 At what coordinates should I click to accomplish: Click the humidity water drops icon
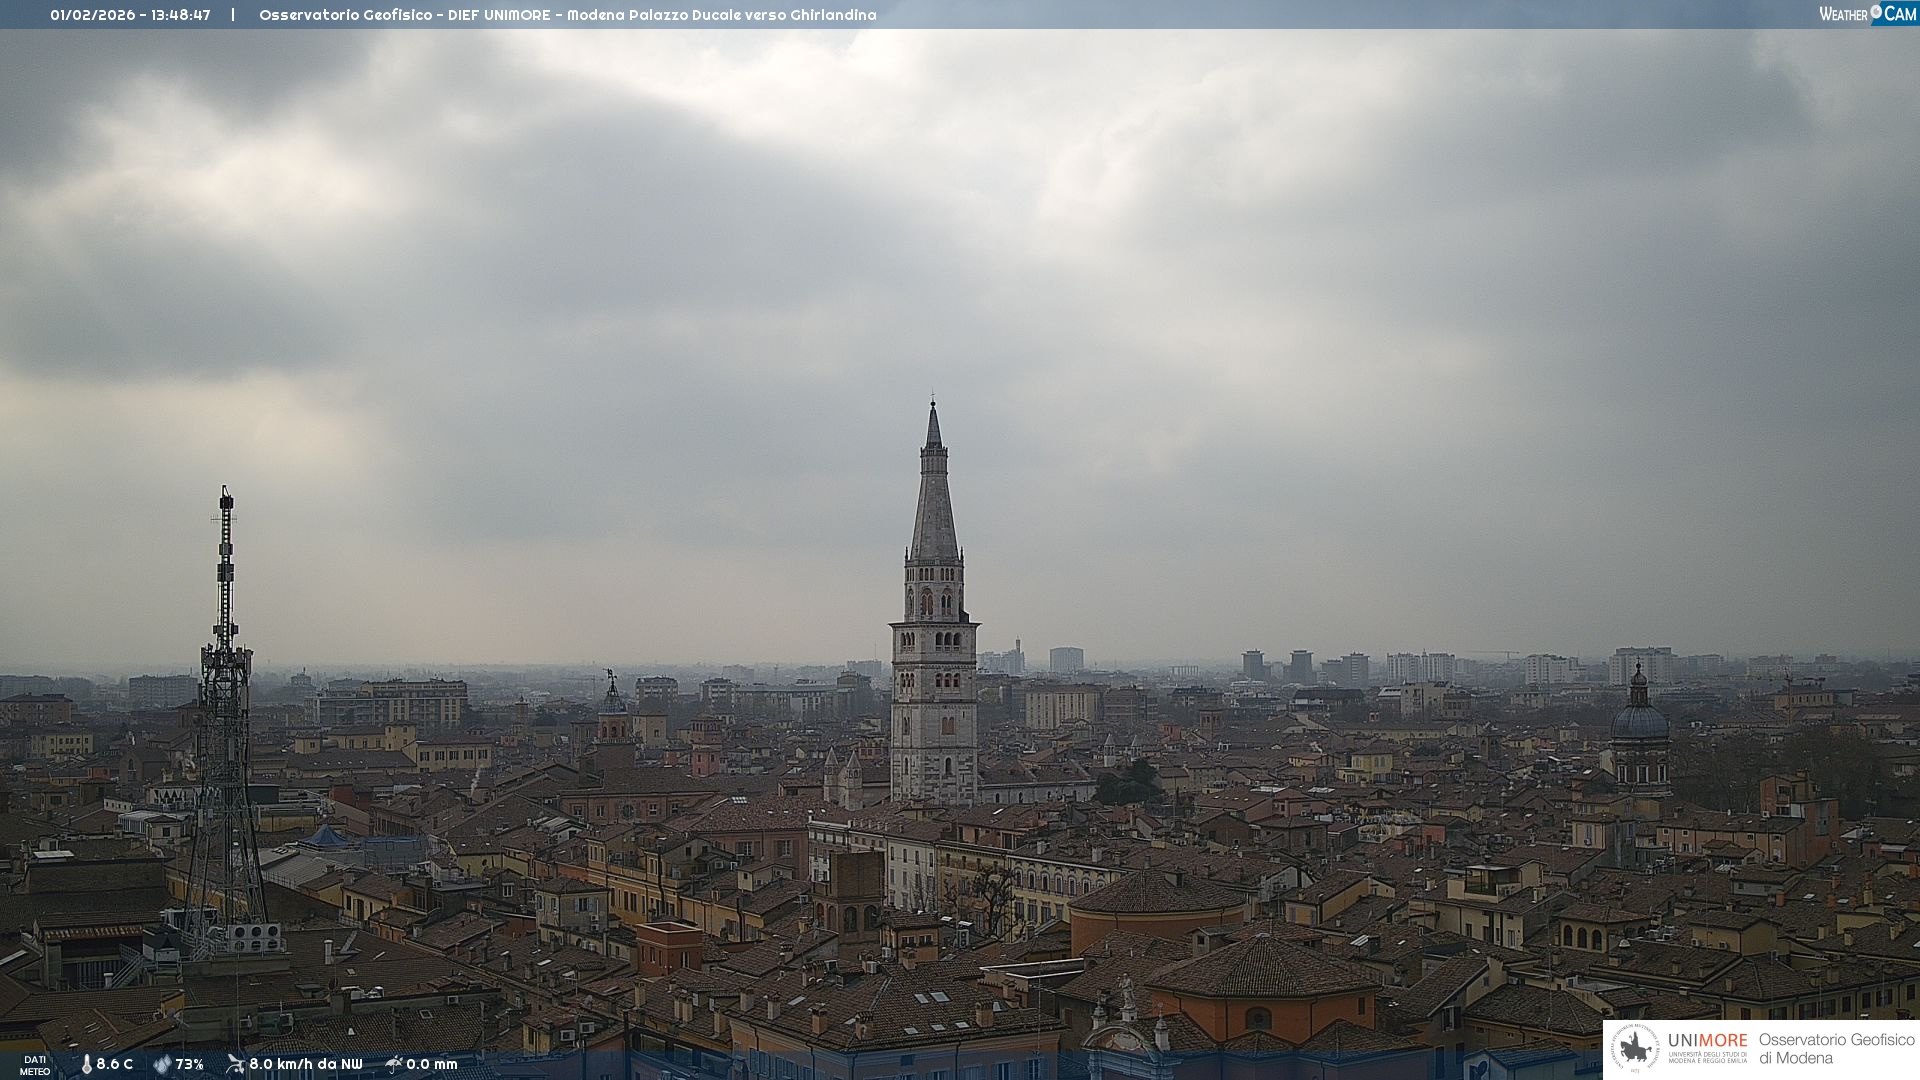tap(162, 1065)
